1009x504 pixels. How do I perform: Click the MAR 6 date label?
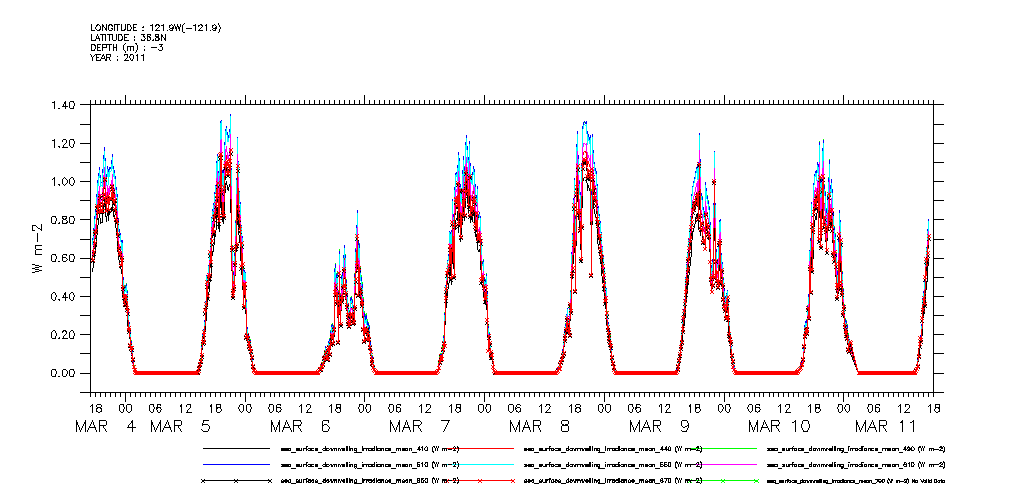(x=301, y=426)
